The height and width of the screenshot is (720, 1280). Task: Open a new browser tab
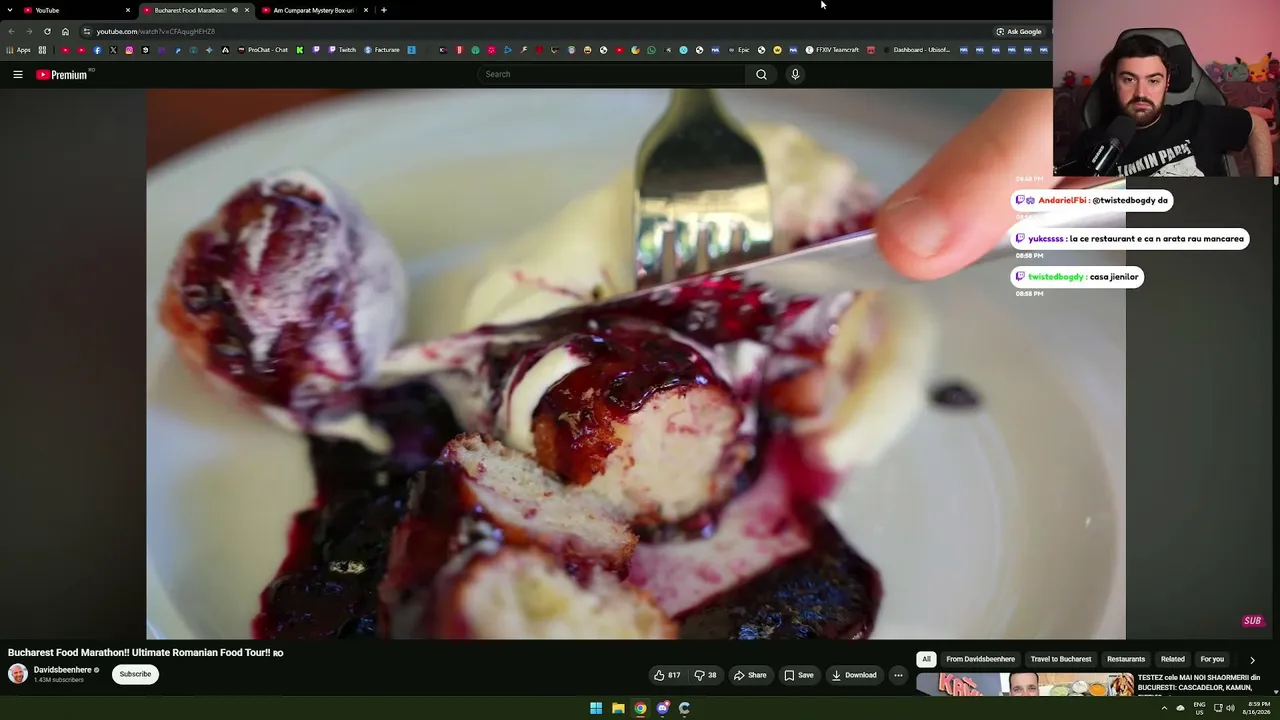point(384,10)
